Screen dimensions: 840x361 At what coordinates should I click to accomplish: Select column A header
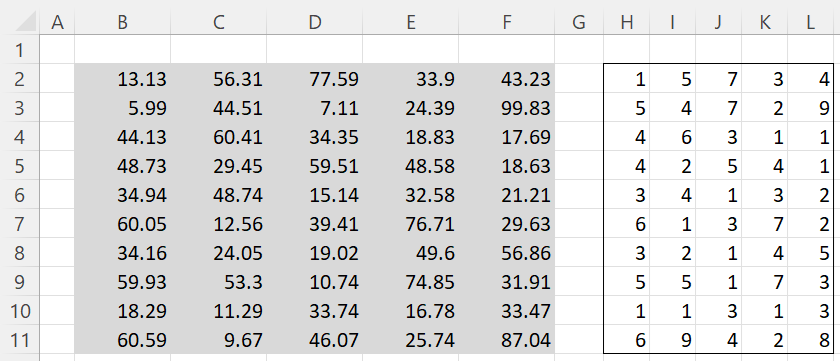tap(57, 22)
